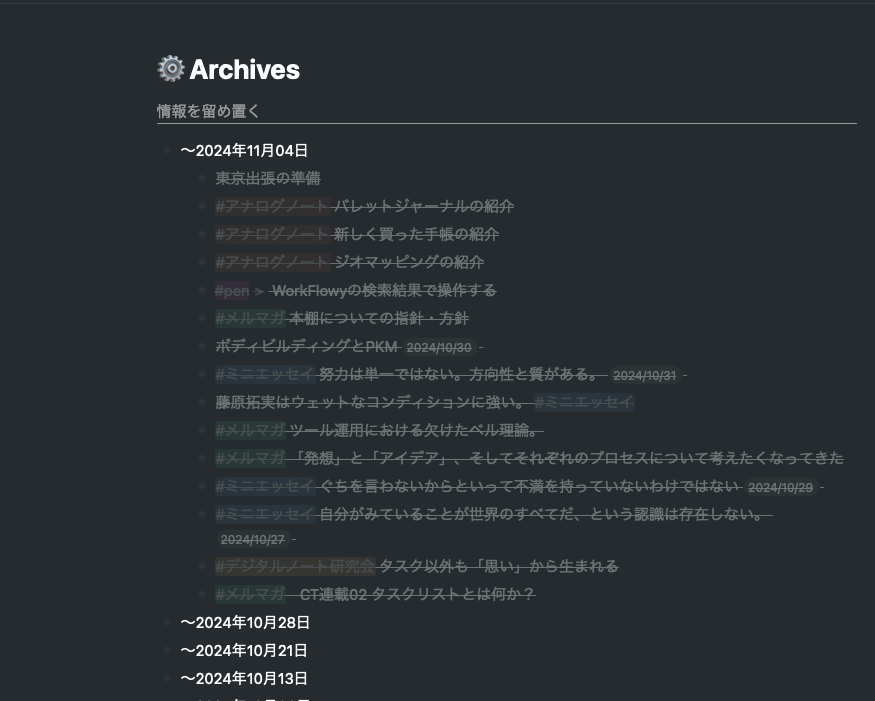
Task: Click the bullet beside バレットジャーナルの紹介 item
Action: 202,206
